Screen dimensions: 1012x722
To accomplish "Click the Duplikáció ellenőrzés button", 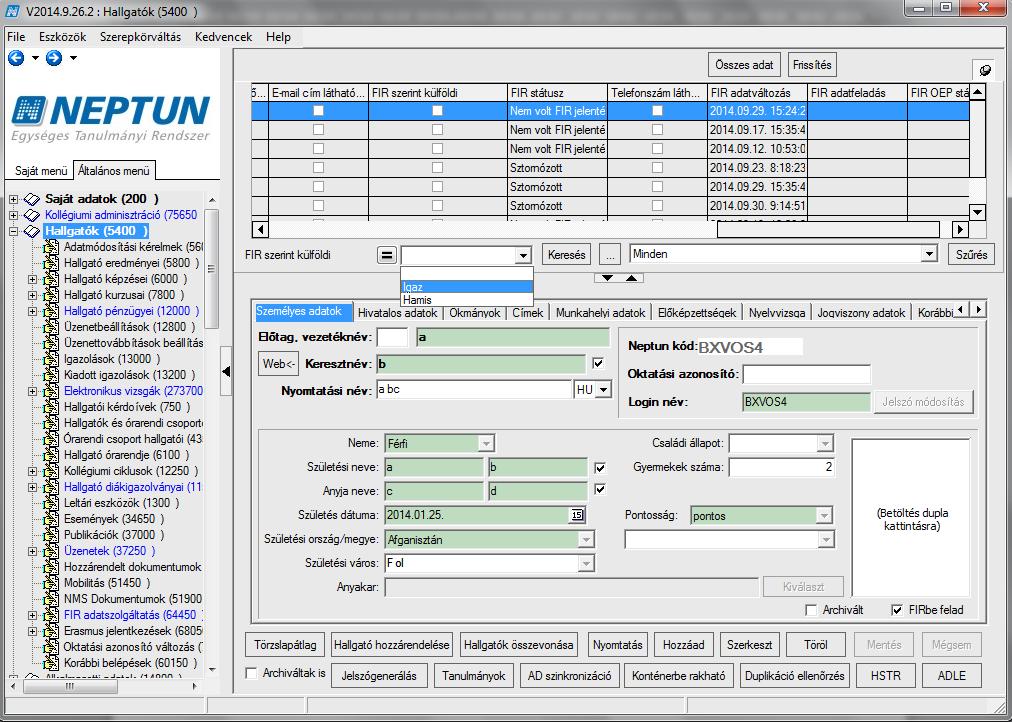I will [794, 676].
